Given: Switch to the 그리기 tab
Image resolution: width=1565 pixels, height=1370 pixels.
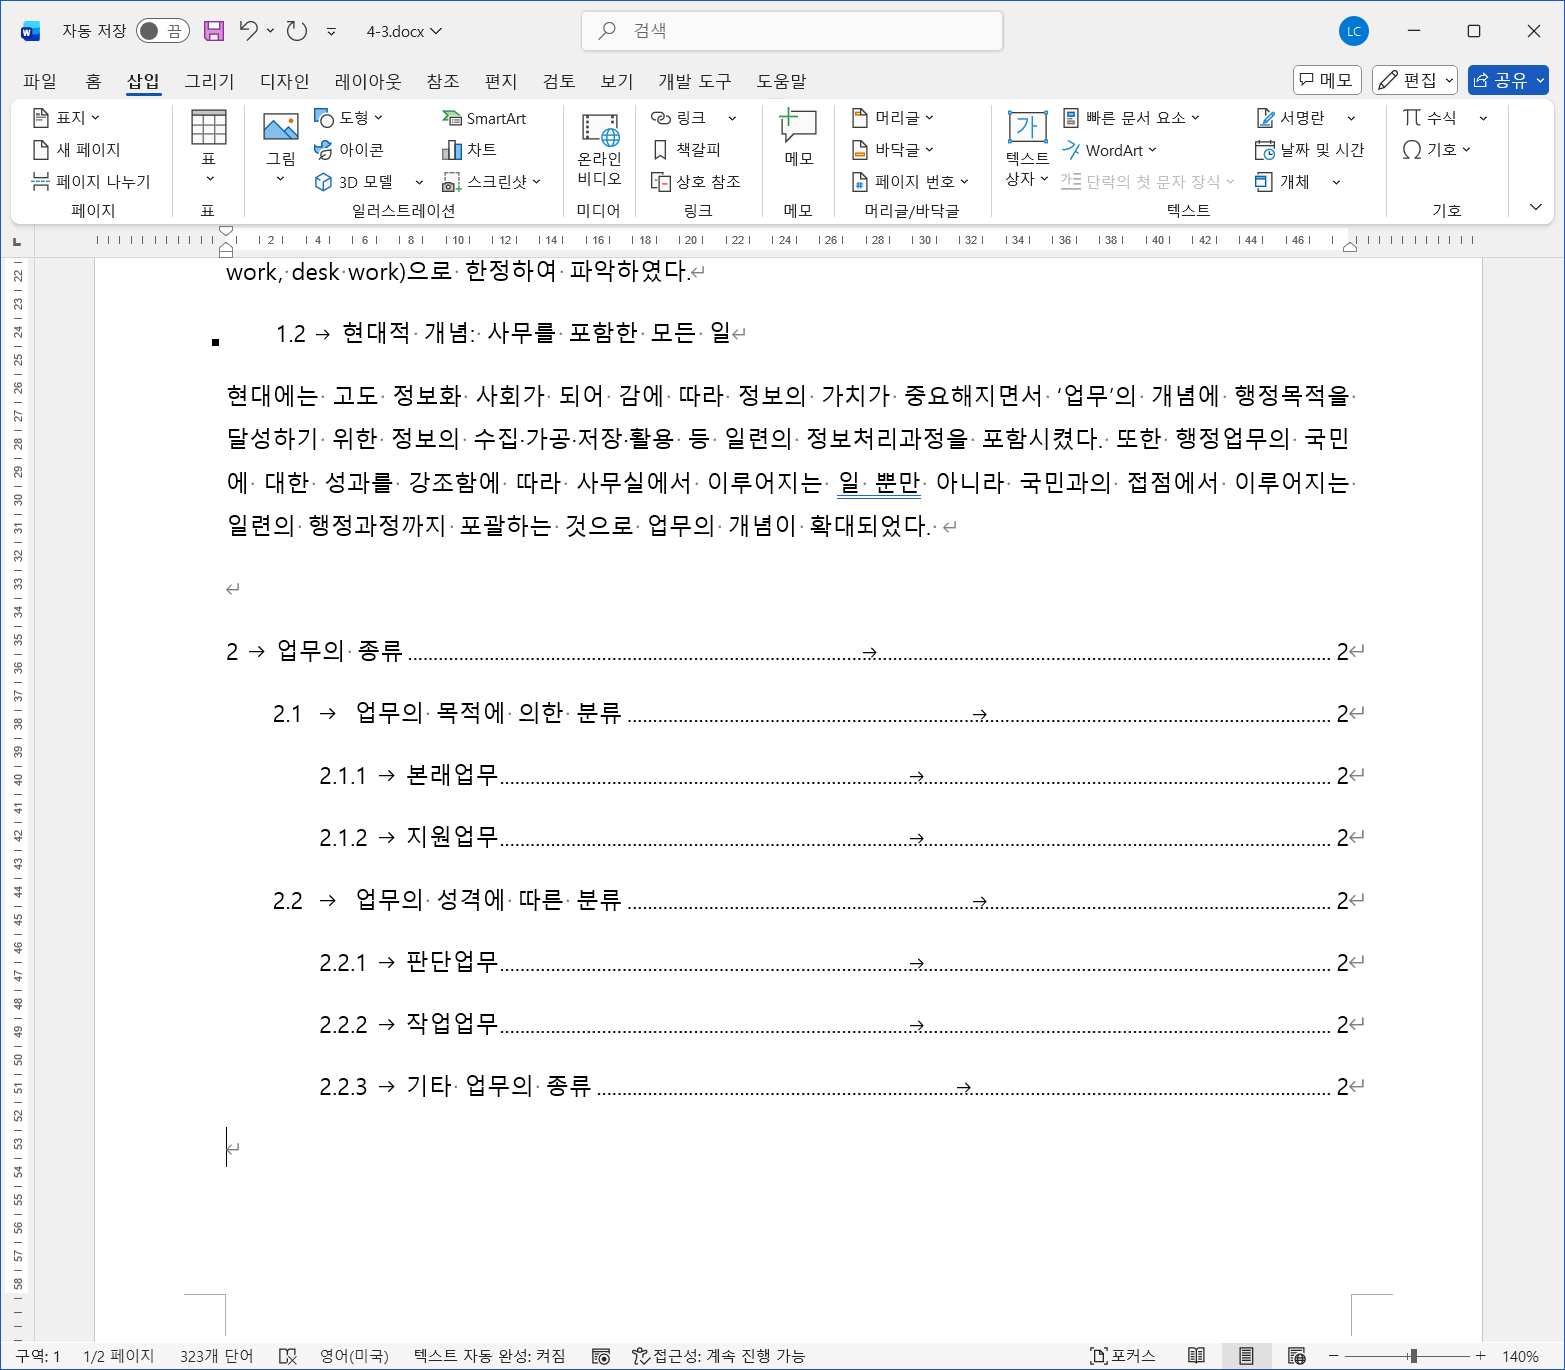Looking at the screenshot, I should (209, 81).
